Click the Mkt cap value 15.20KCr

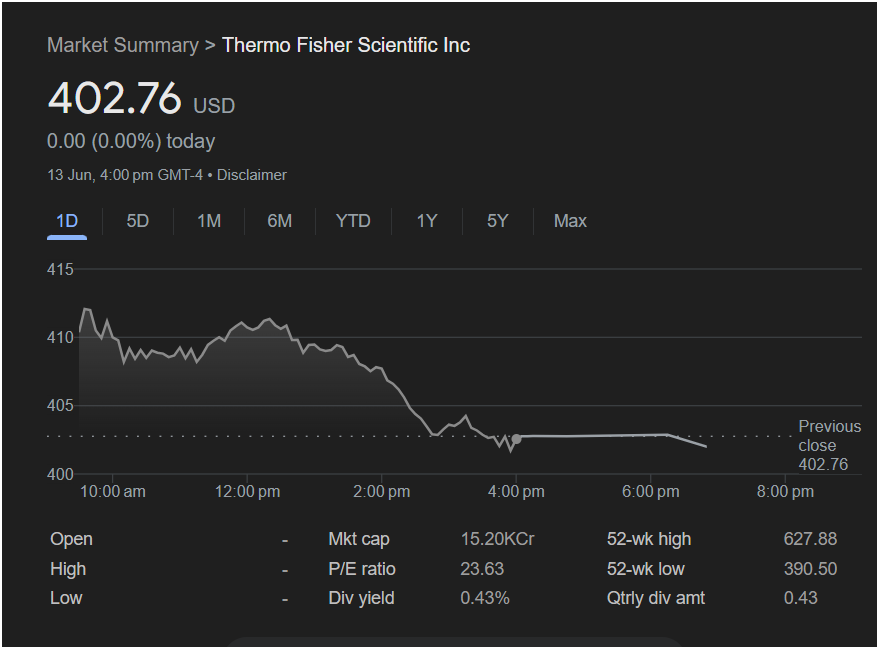pos(497,539)
